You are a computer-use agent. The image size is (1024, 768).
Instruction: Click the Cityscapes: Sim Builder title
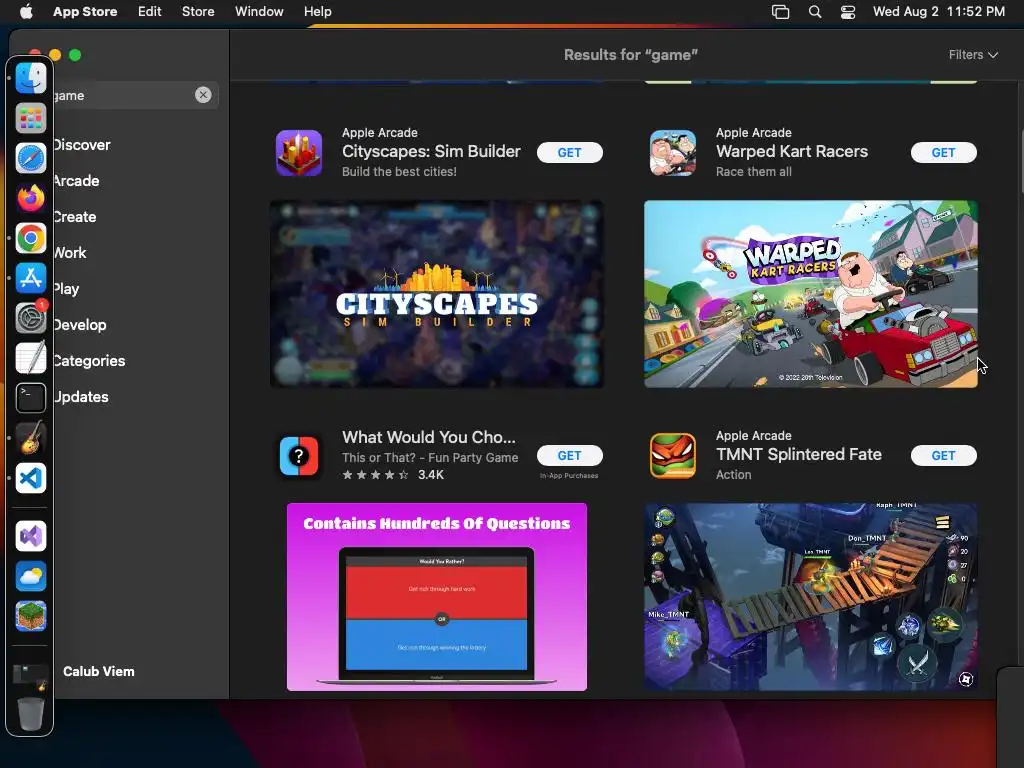coord(431,152)
